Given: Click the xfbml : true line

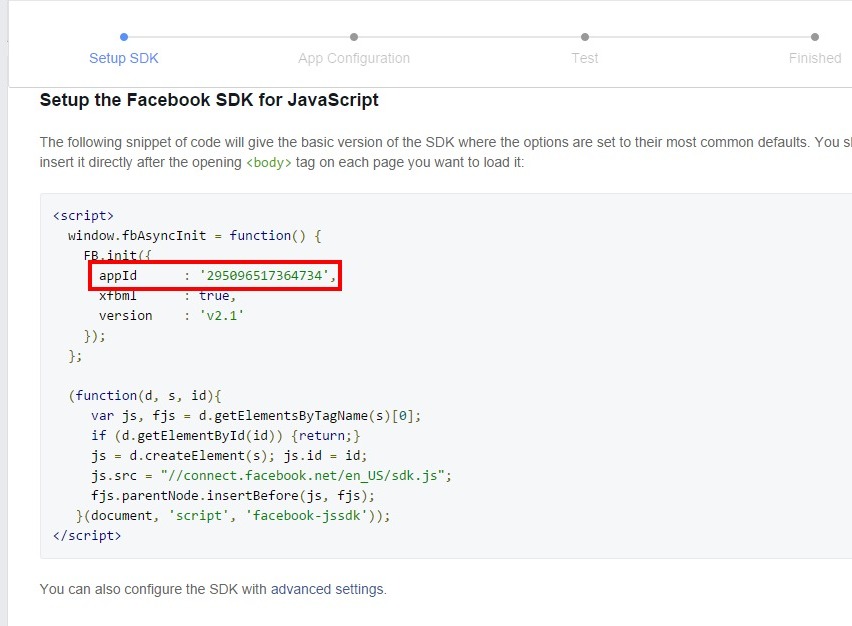Looking at the screenshot, I should pyautogui.click(x=167, y=296).
